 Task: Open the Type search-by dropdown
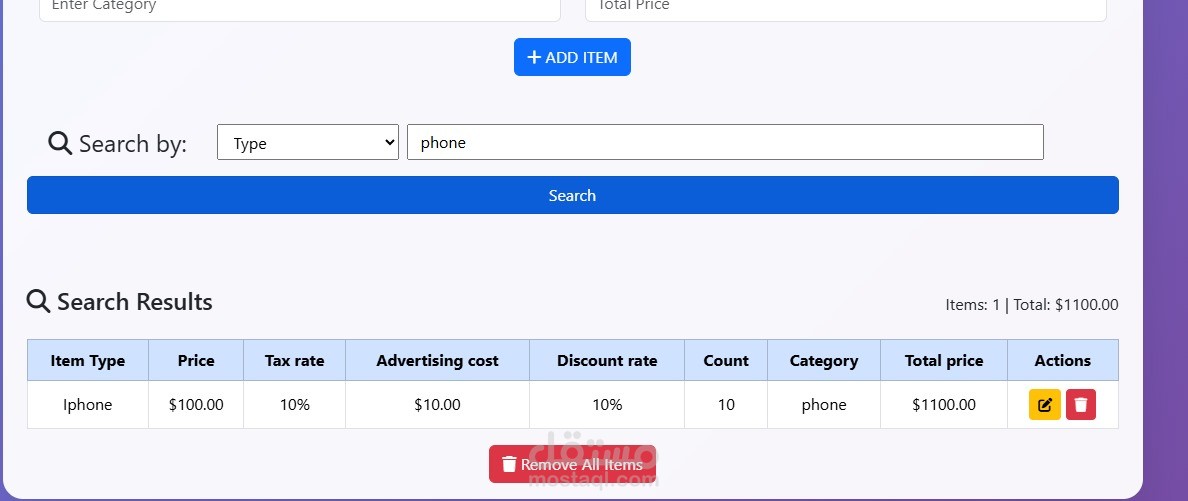tap(308, 142)
